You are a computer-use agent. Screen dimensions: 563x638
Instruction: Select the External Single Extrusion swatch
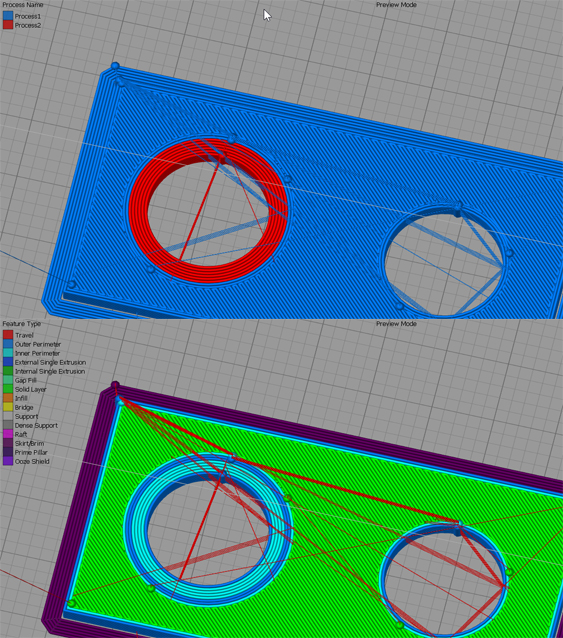8,362
